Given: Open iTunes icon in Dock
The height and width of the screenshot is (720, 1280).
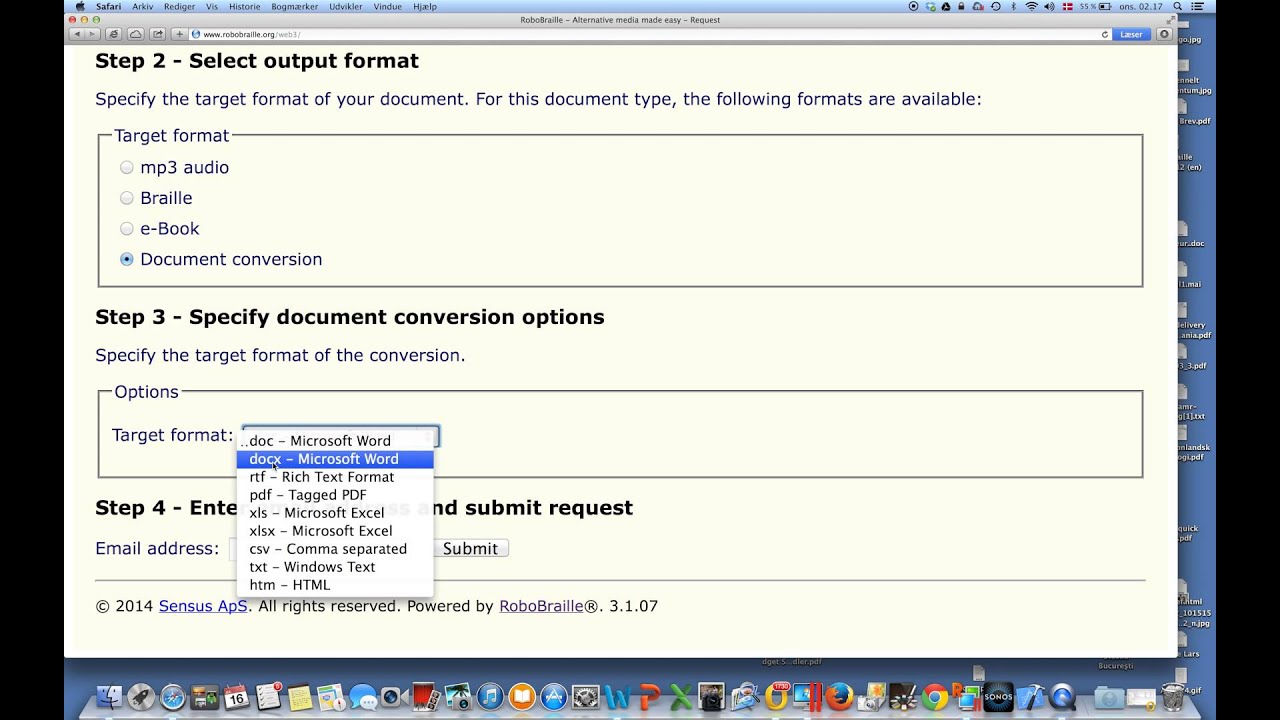Looking at the screenshot, I should pos(489,697).
